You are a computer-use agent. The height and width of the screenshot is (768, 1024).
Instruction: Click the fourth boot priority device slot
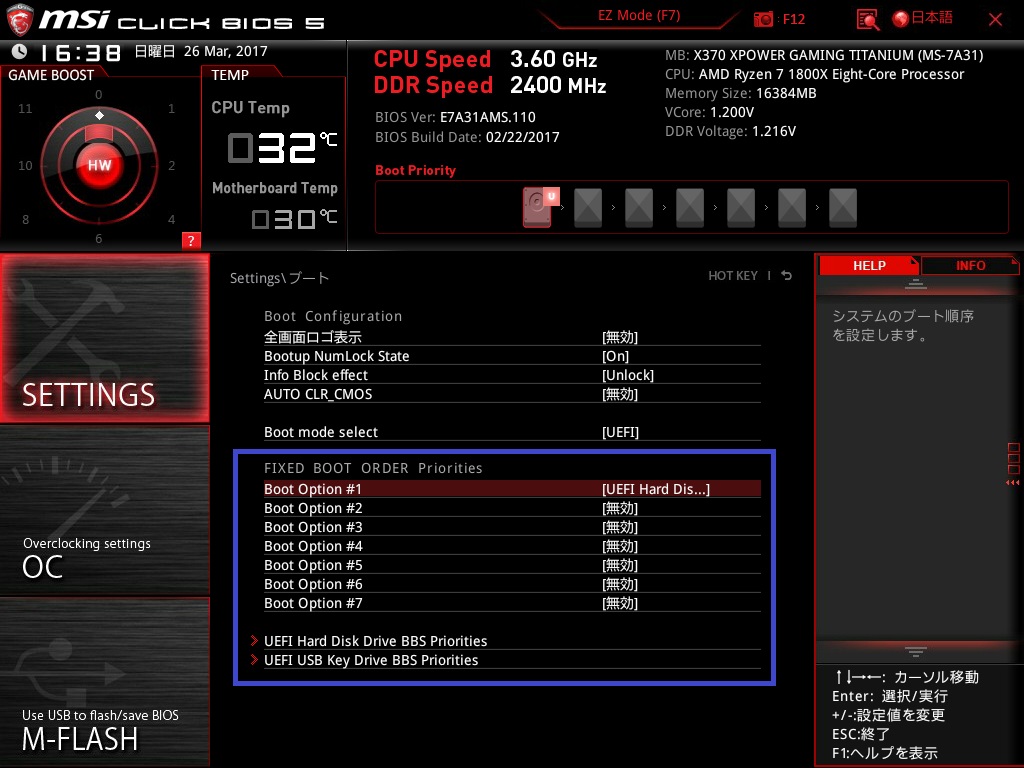click(690, 208)
